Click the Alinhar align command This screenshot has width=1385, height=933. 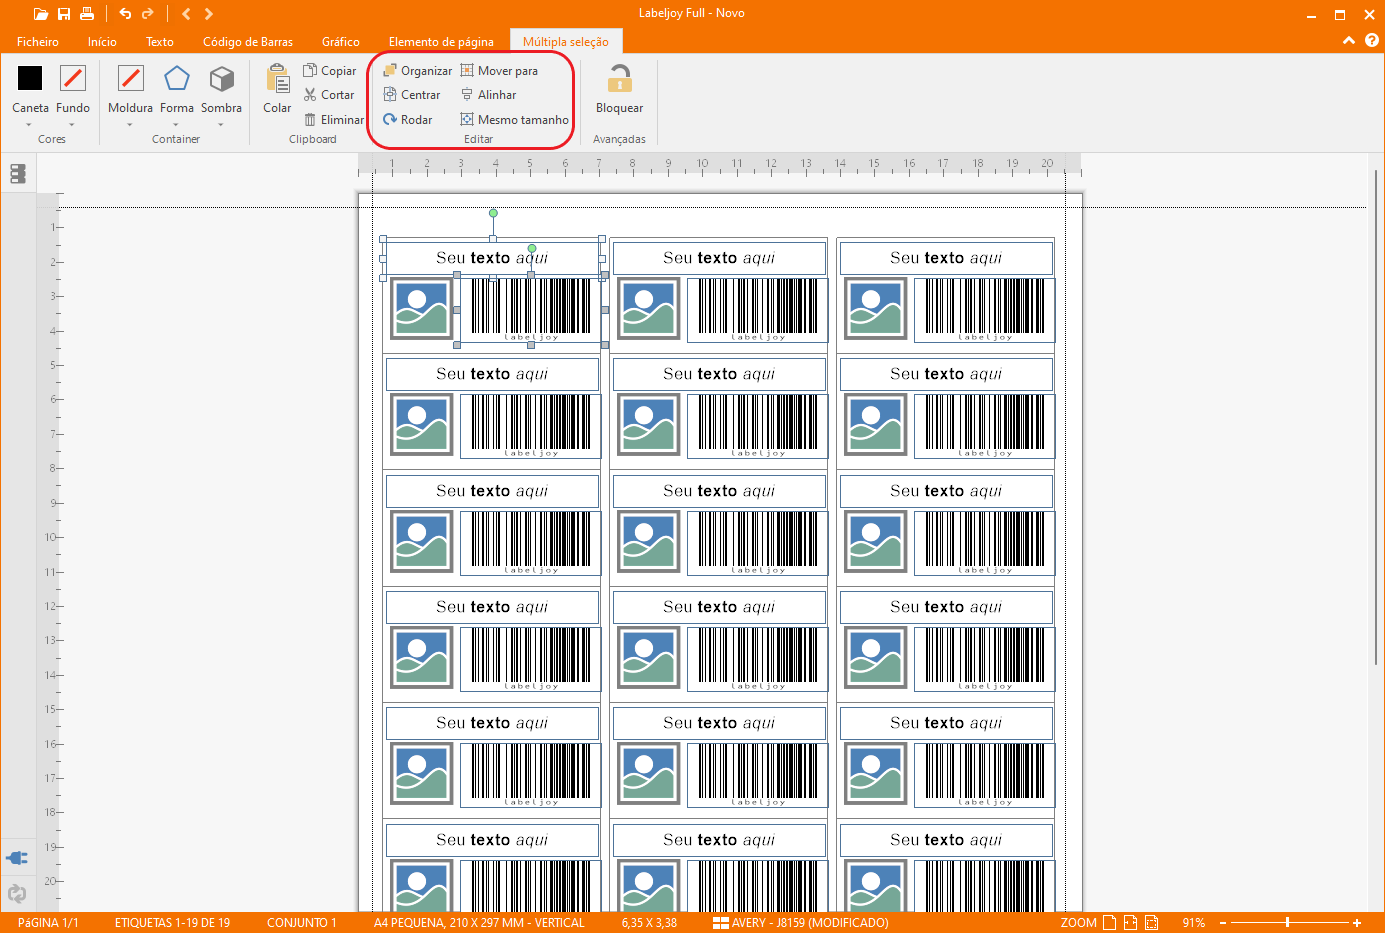click(489, 95)
